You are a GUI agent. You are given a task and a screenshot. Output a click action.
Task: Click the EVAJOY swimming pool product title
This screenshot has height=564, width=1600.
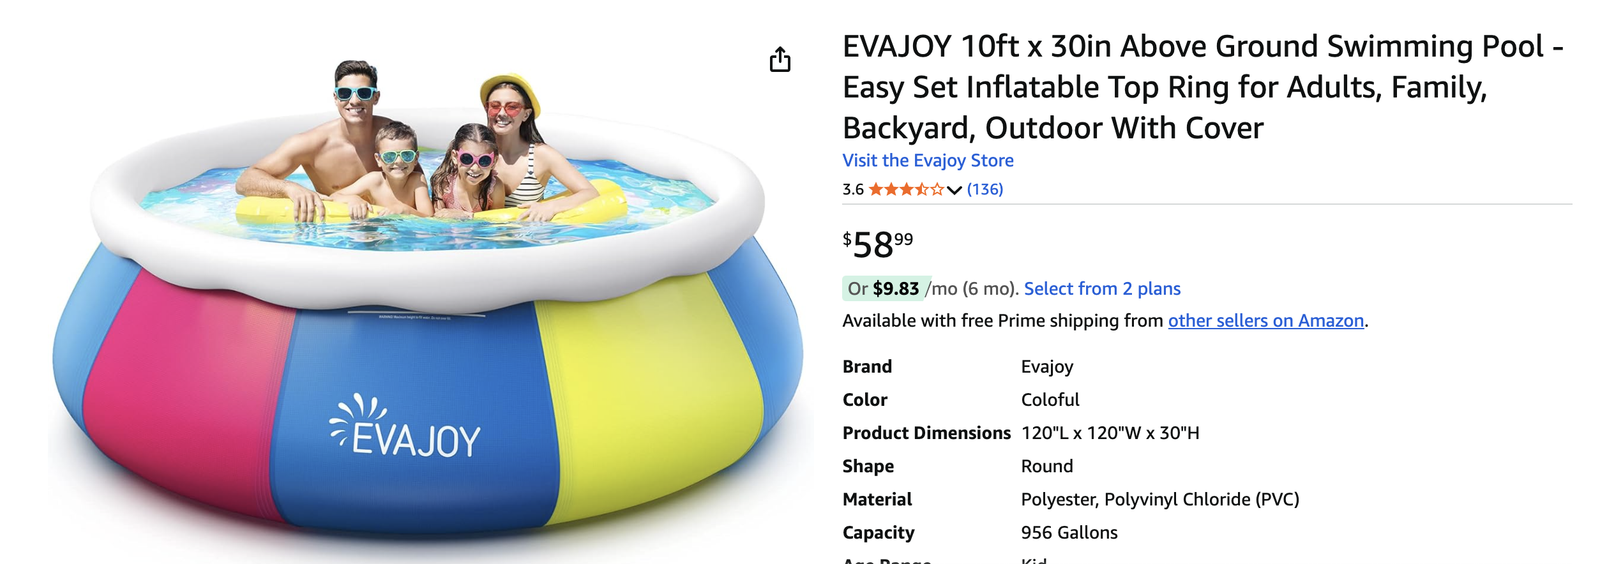click(1200, 87)
